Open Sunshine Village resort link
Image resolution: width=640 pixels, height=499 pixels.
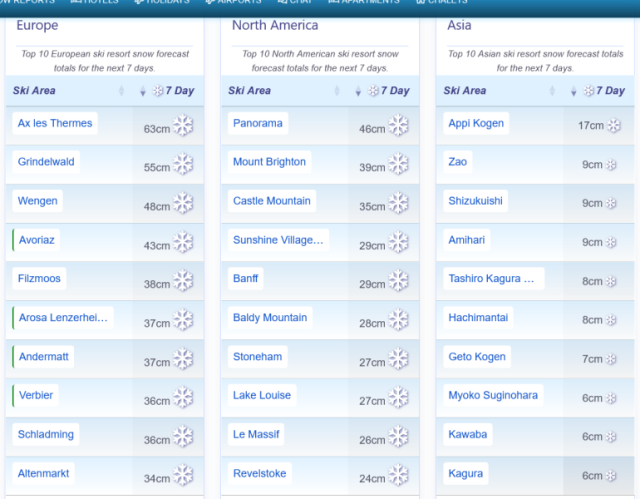(278, 240)
